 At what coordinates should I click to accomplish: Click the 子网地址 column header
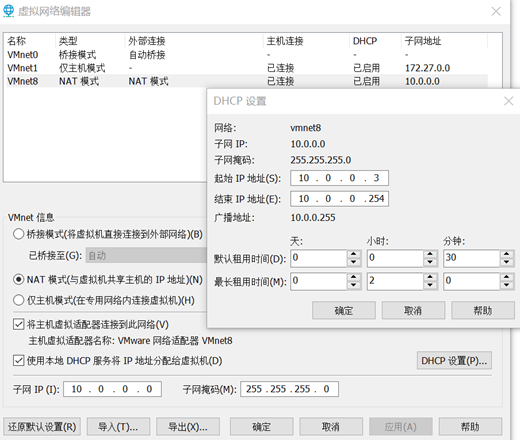[444, 41]
